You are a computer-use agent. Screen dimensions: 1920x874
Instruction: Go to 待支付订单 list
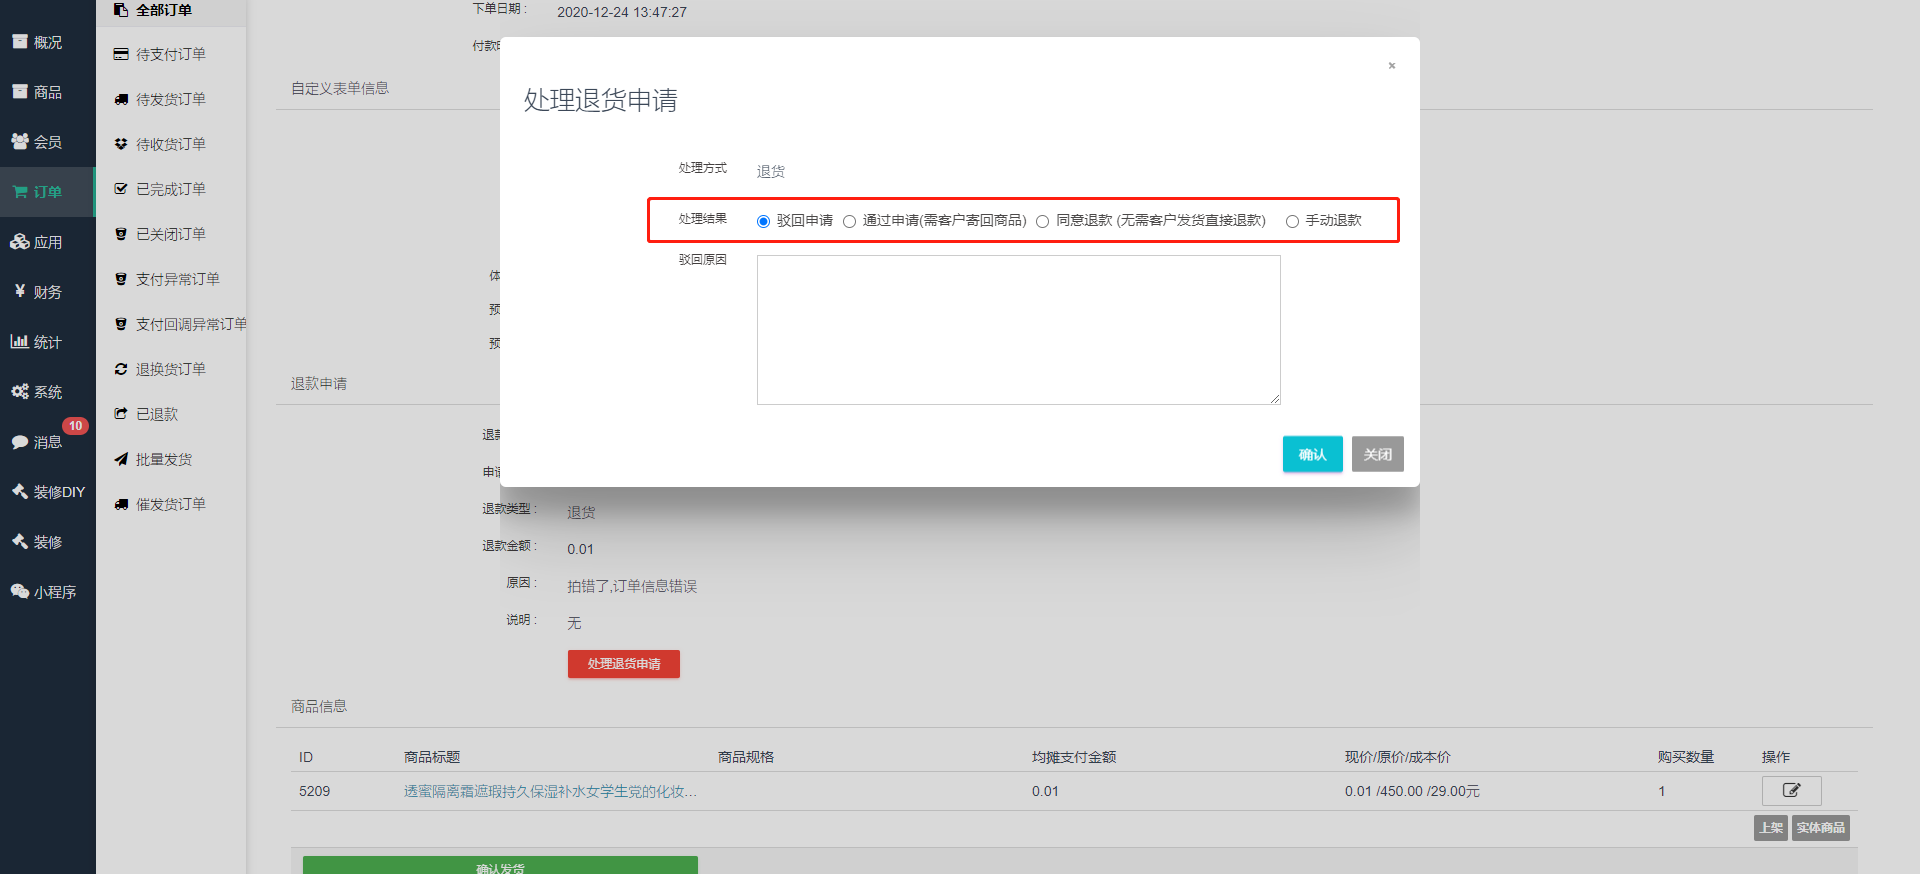pos(171,54)
